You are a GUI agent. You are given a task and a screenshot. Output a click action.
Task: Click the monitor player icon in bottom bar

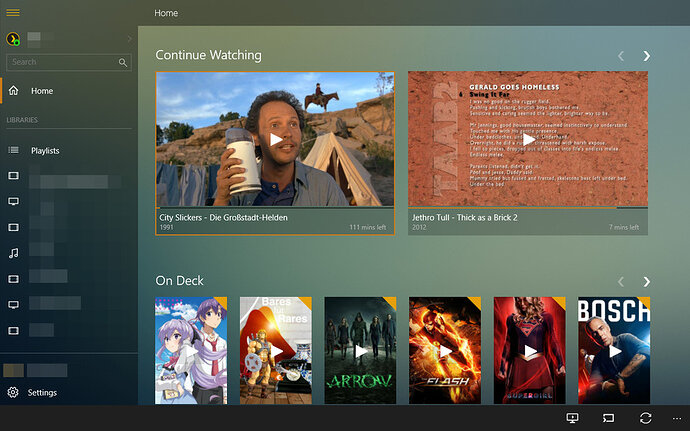pos(573,418)
